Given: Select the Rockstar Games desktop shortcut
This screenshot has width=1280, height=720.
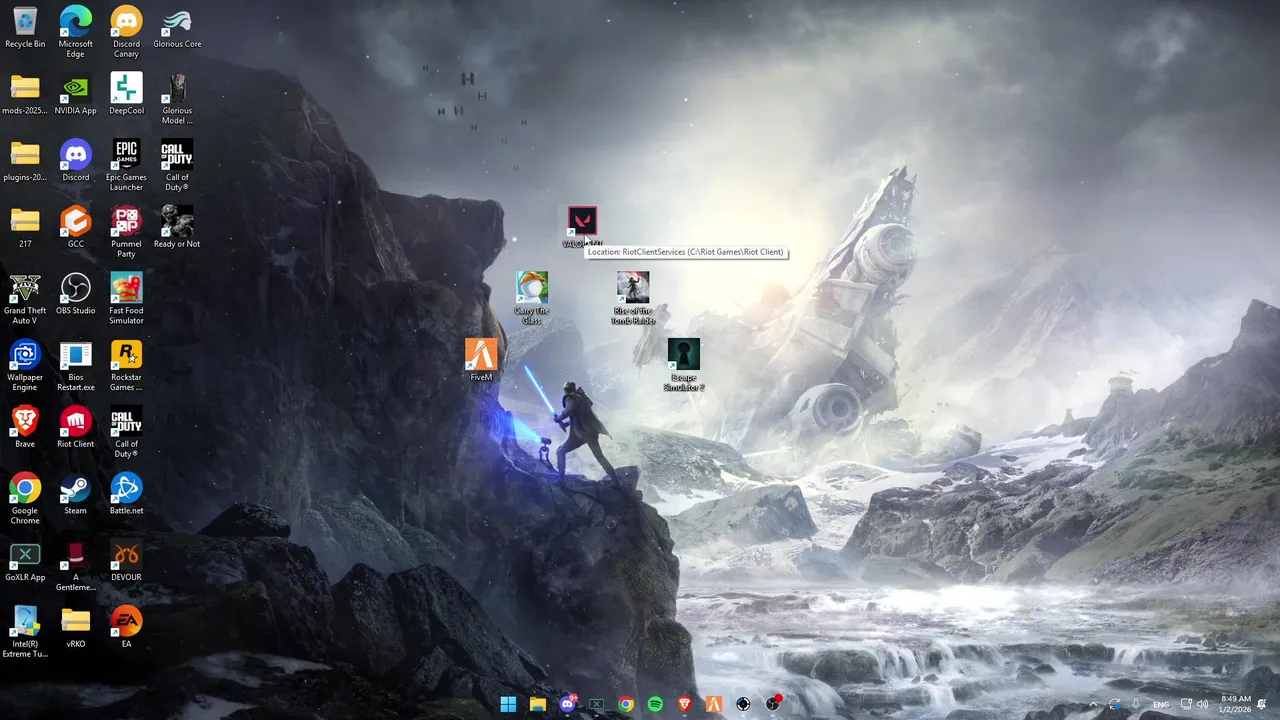Looking at the screenshot, I should point(126,366).
